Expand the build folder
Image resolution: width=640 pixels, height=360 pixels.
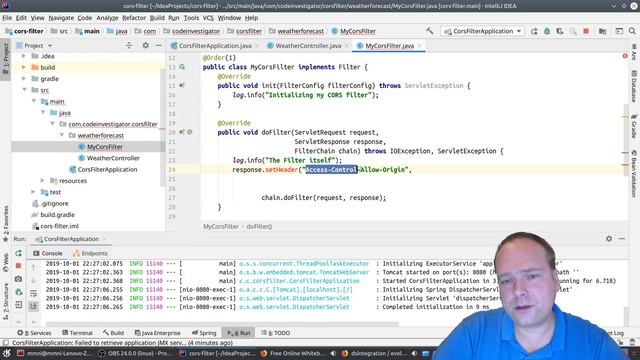[24, 67]
